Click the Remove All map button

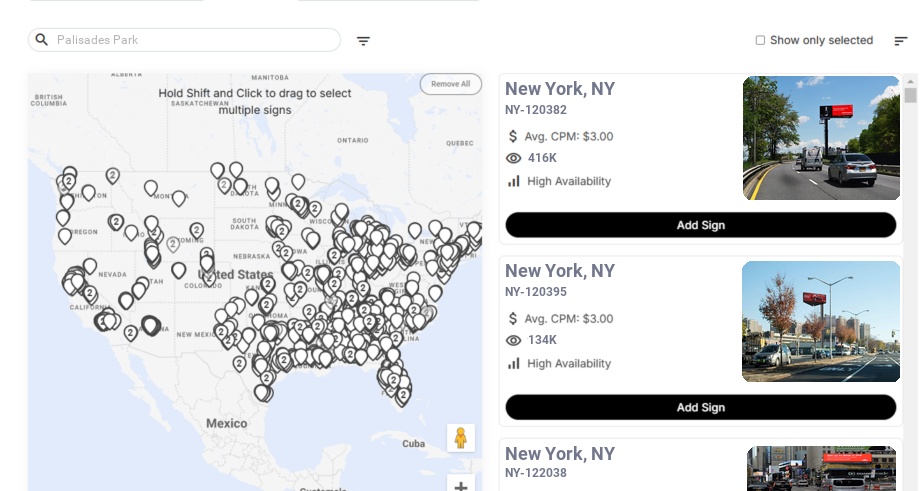point(450,84)
